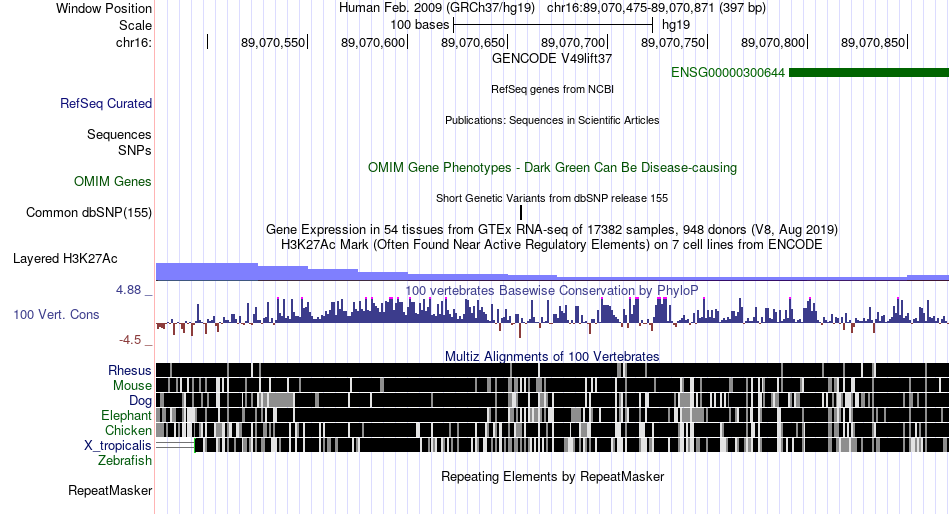Click 100 vertebrates Basewise Conservation by PhyloP title
Image resolution: width=950 pixels, height=514 pixels.
552,291
